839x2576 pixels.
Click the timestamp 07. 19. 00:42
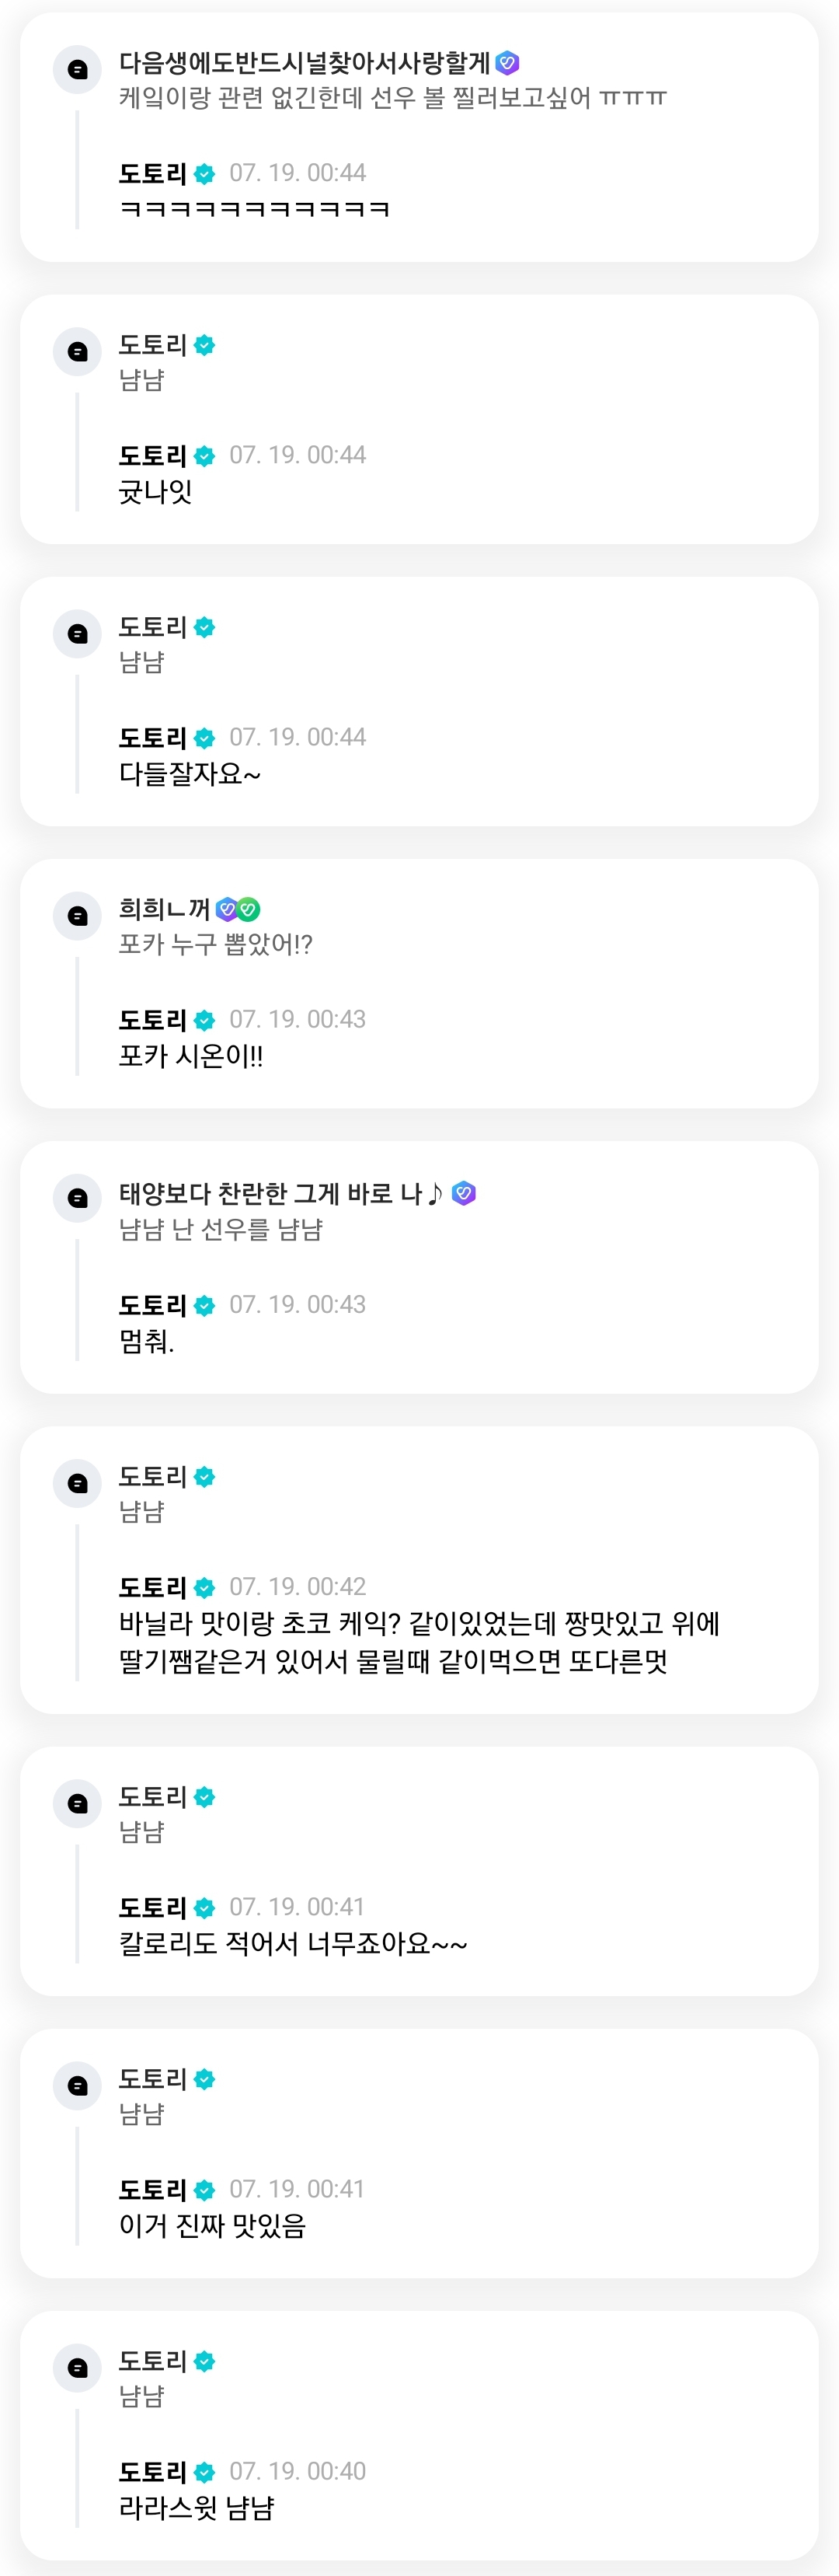tap(298, 1587)
